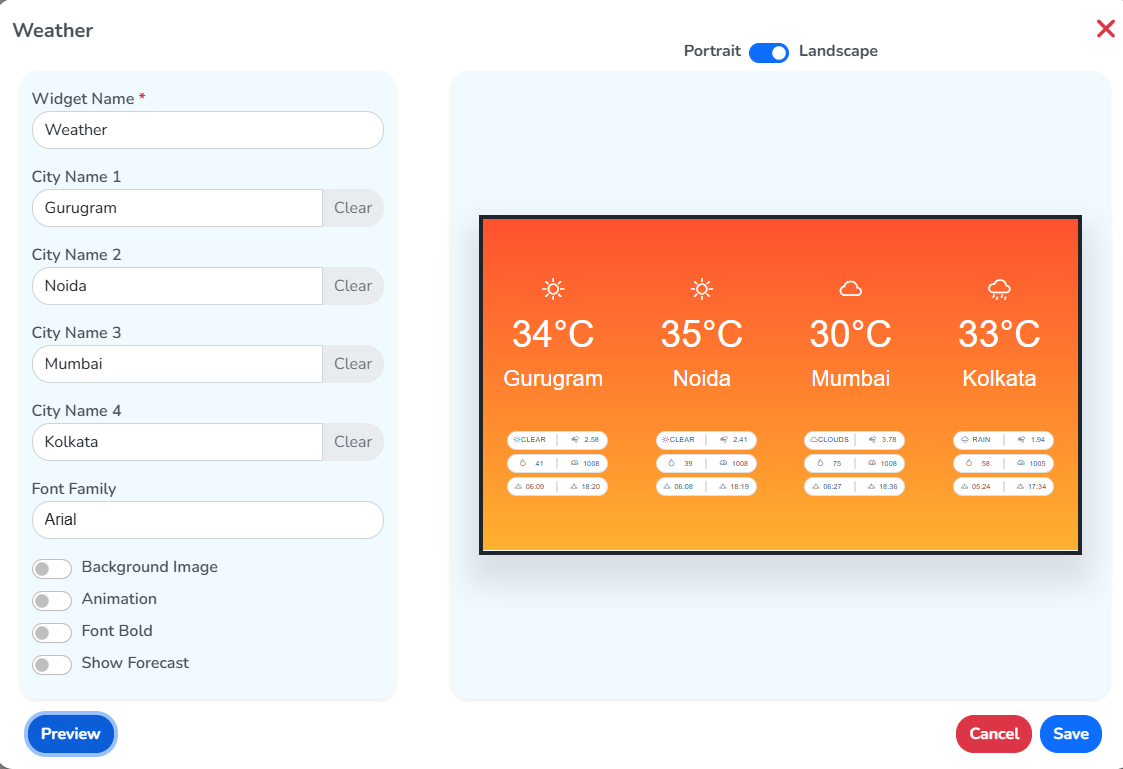The image size is (1123, 769).
Task: Turn on the Font Bold switch
Action: tap(52, 633)
